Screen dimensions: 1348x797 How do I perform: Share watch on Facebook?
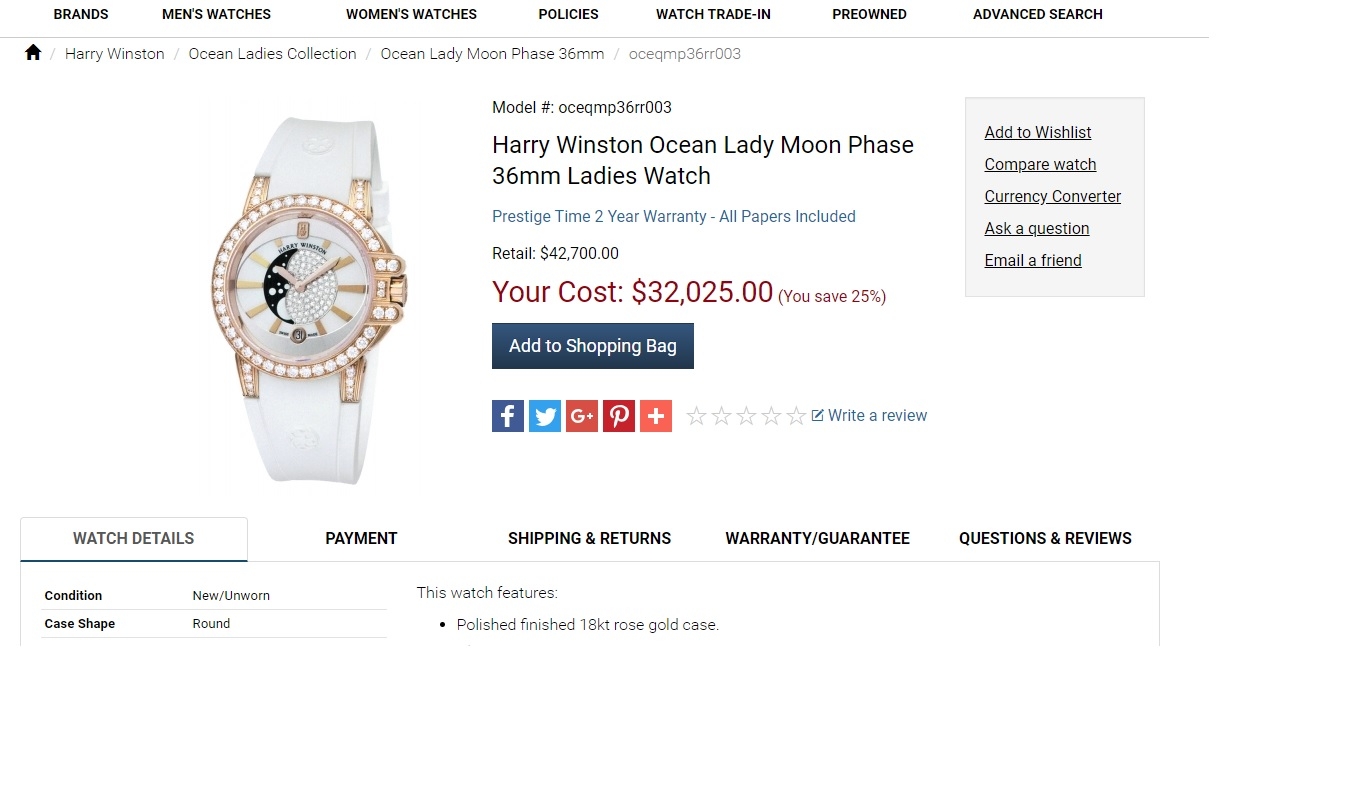pos(508,416)
